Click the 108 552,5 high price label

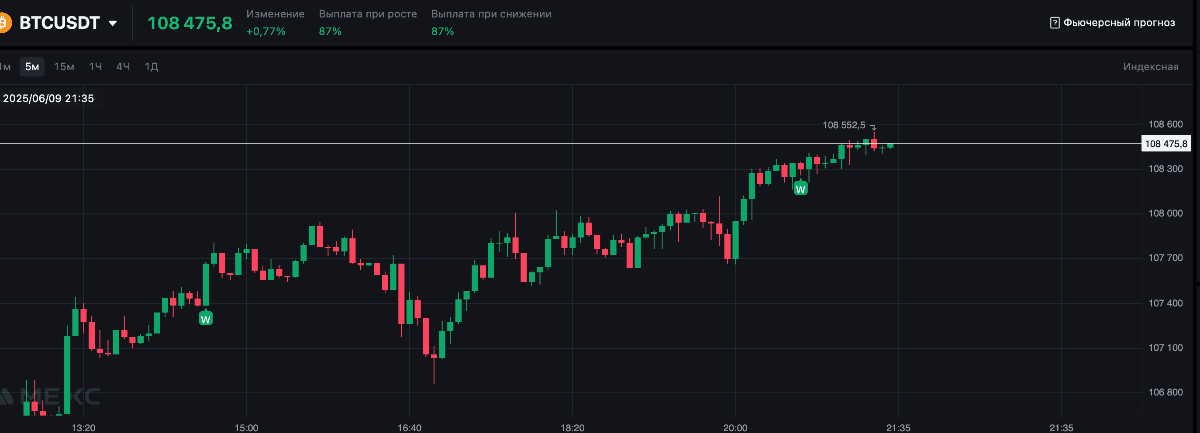pyautogui.click(x=844, y=125)
